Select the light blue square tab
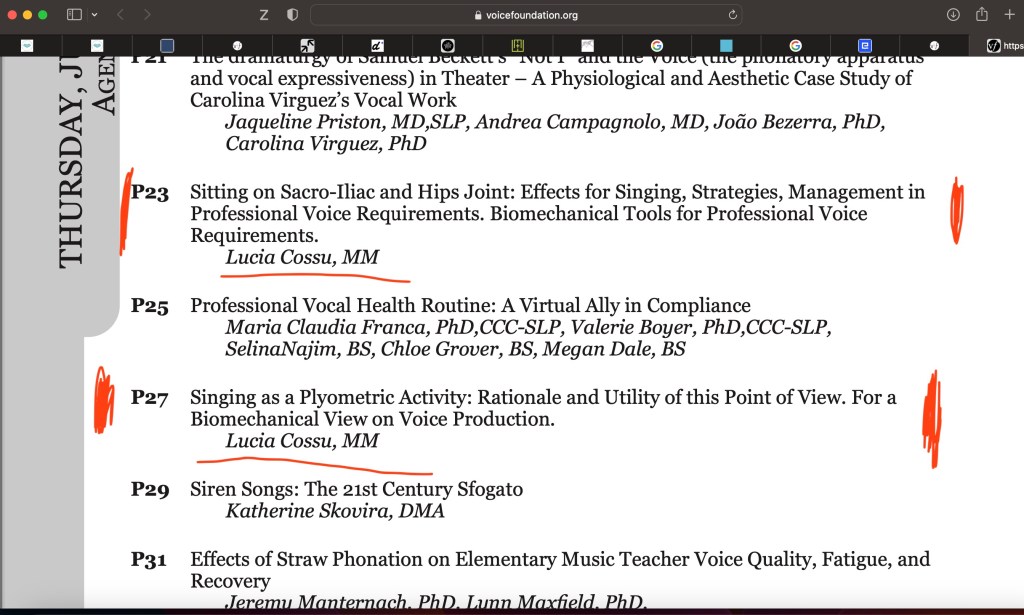Image resolution: width=1024 pixels, height=615 pixels. point(726,46)
